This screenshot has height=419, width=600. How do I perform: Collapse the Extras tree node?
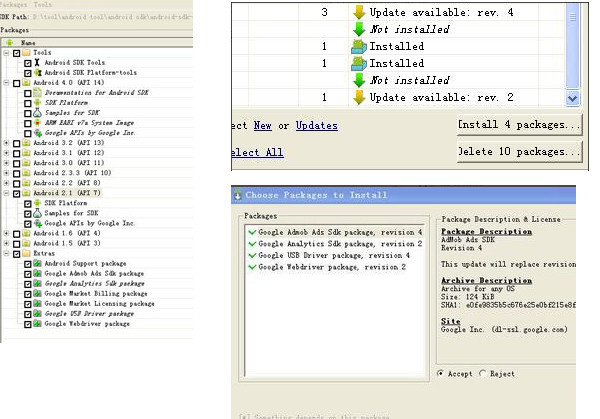coord(7,253)
